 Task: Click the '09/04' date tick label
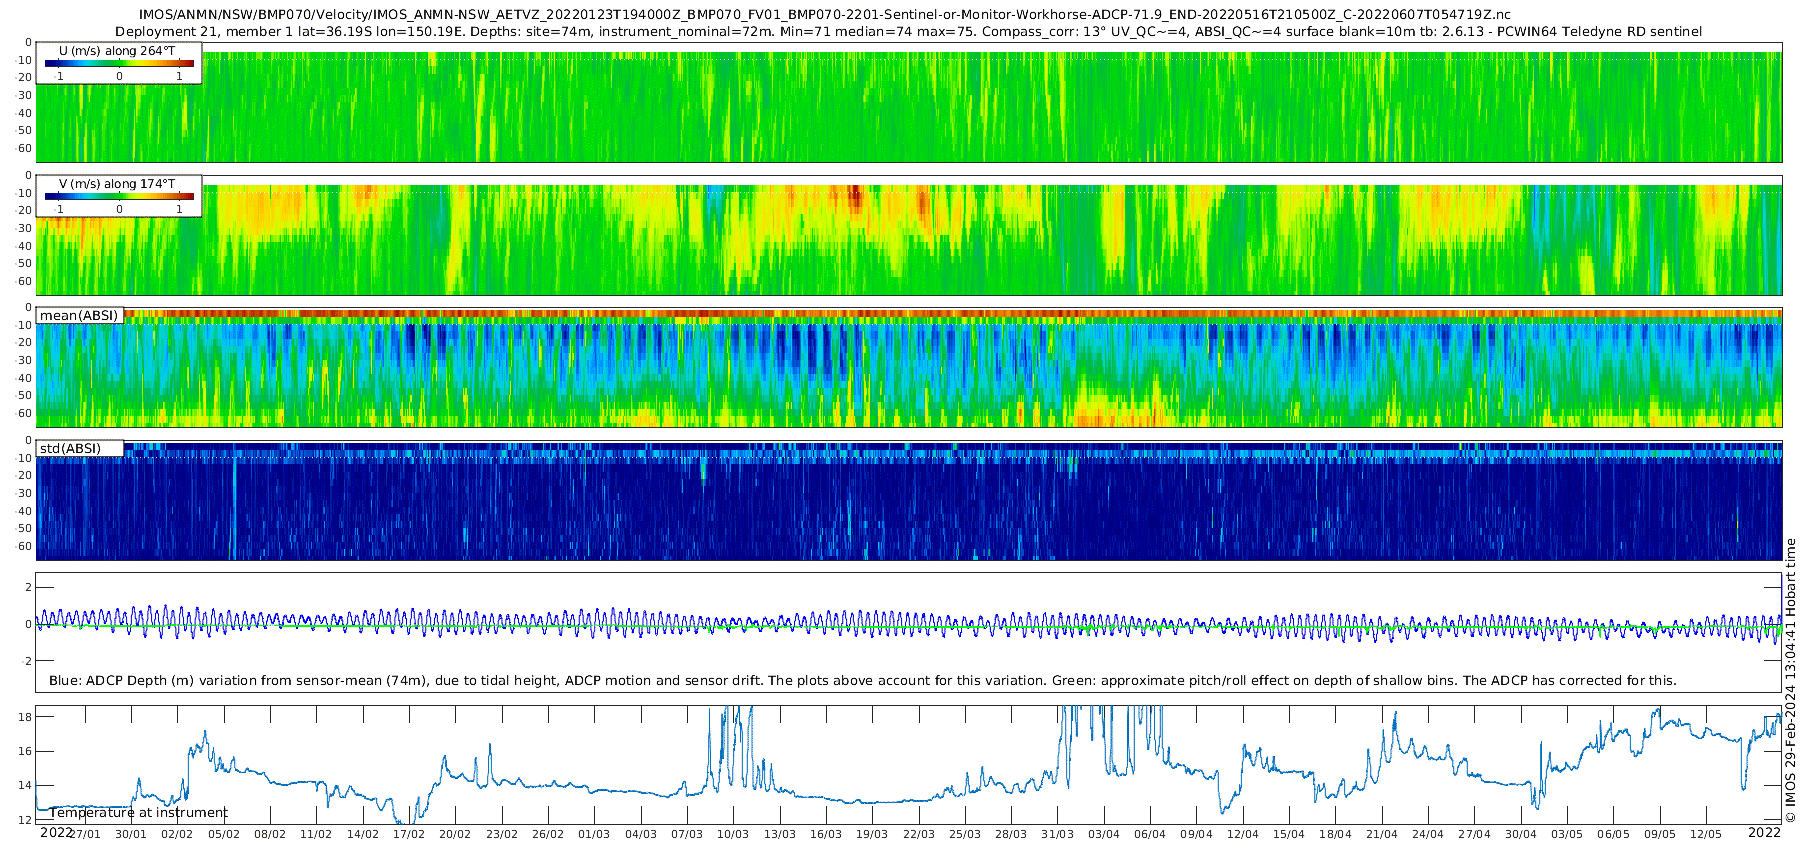[x=1196, y=835]
